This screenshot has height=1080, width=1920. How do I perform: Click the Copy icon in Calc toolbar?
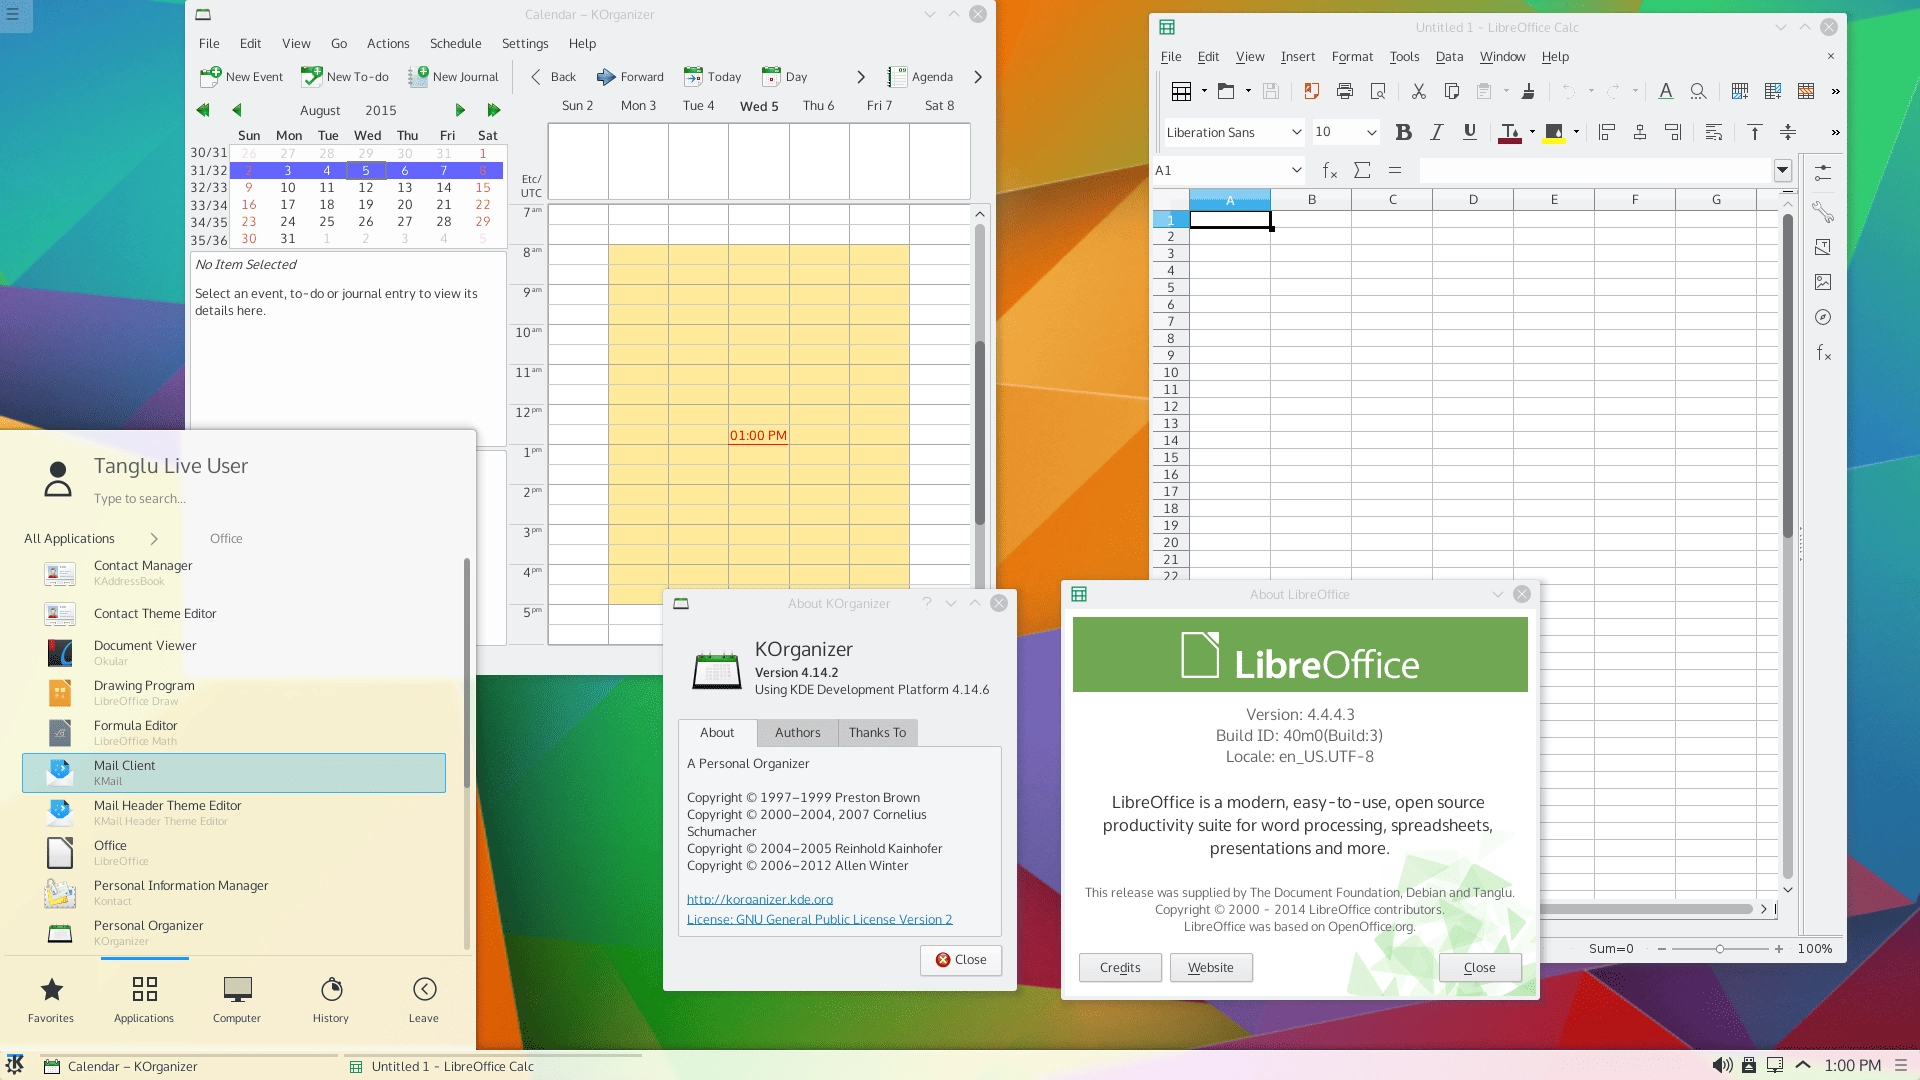1451,92
